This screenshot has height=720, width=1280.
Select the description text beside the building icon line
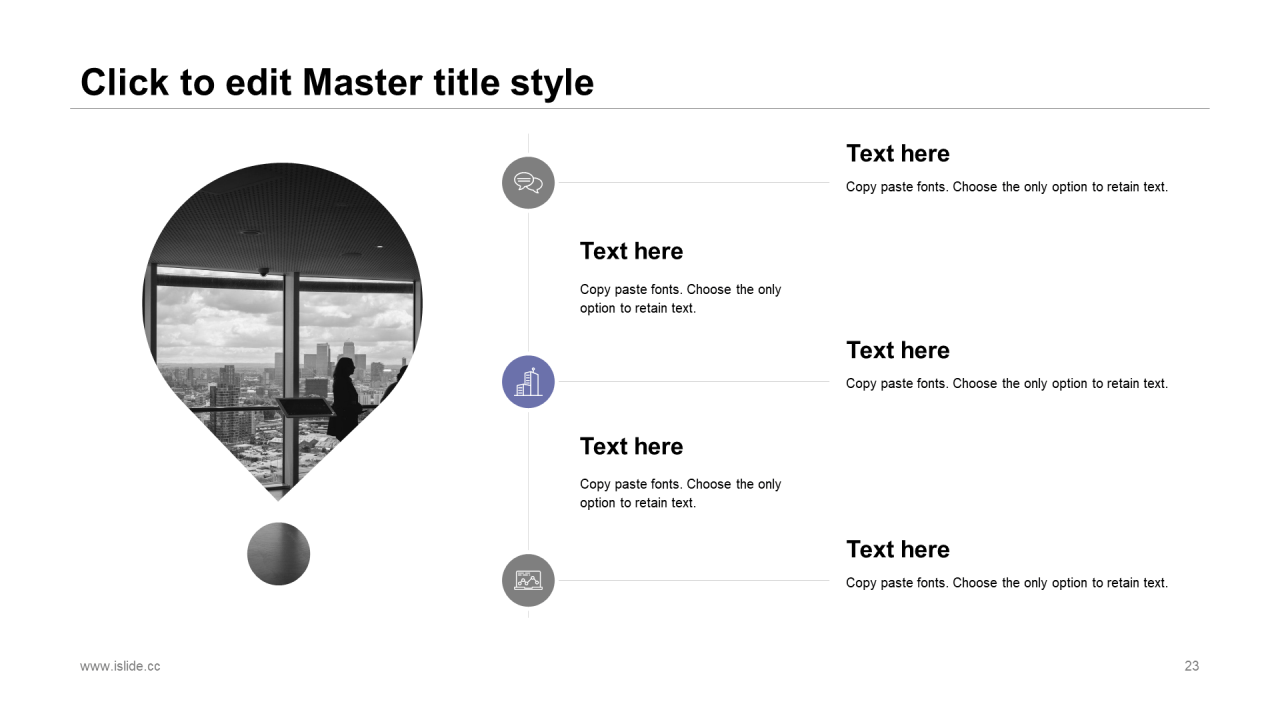tap(1007, 384)
